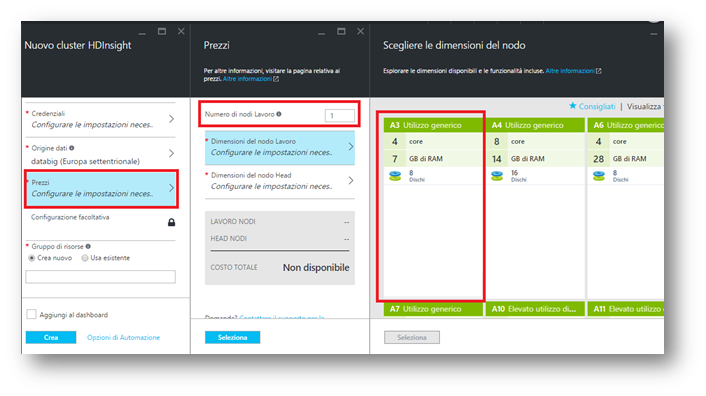706x396 pixels.
Task: Click Seleziona button in Prezzi panel
Action: coord(232,337)
